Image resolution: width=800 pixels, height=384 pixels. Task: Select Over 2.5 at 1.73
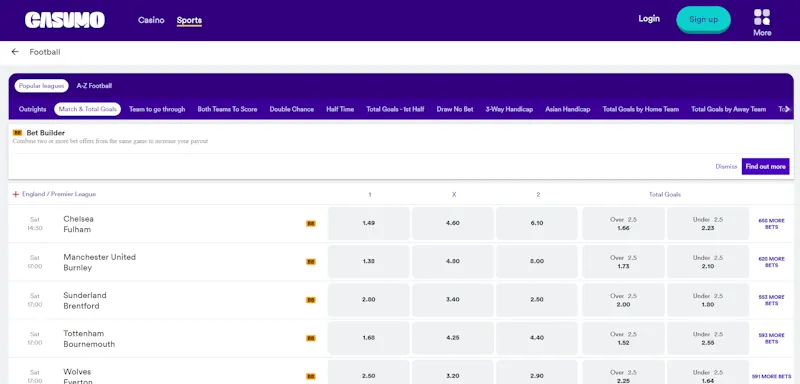point(623,262)
